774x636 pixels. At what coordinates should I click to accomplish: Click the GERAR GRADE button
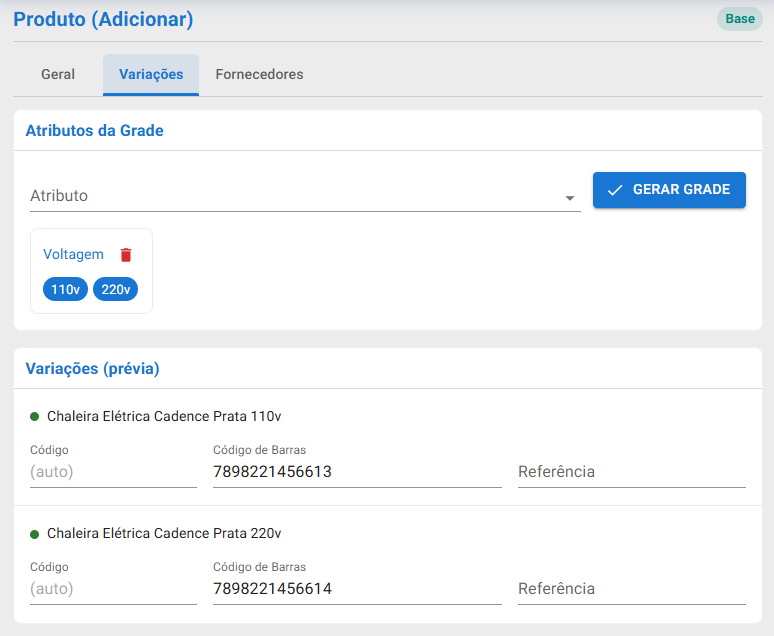pyautogui.click(x=669, y=190)
